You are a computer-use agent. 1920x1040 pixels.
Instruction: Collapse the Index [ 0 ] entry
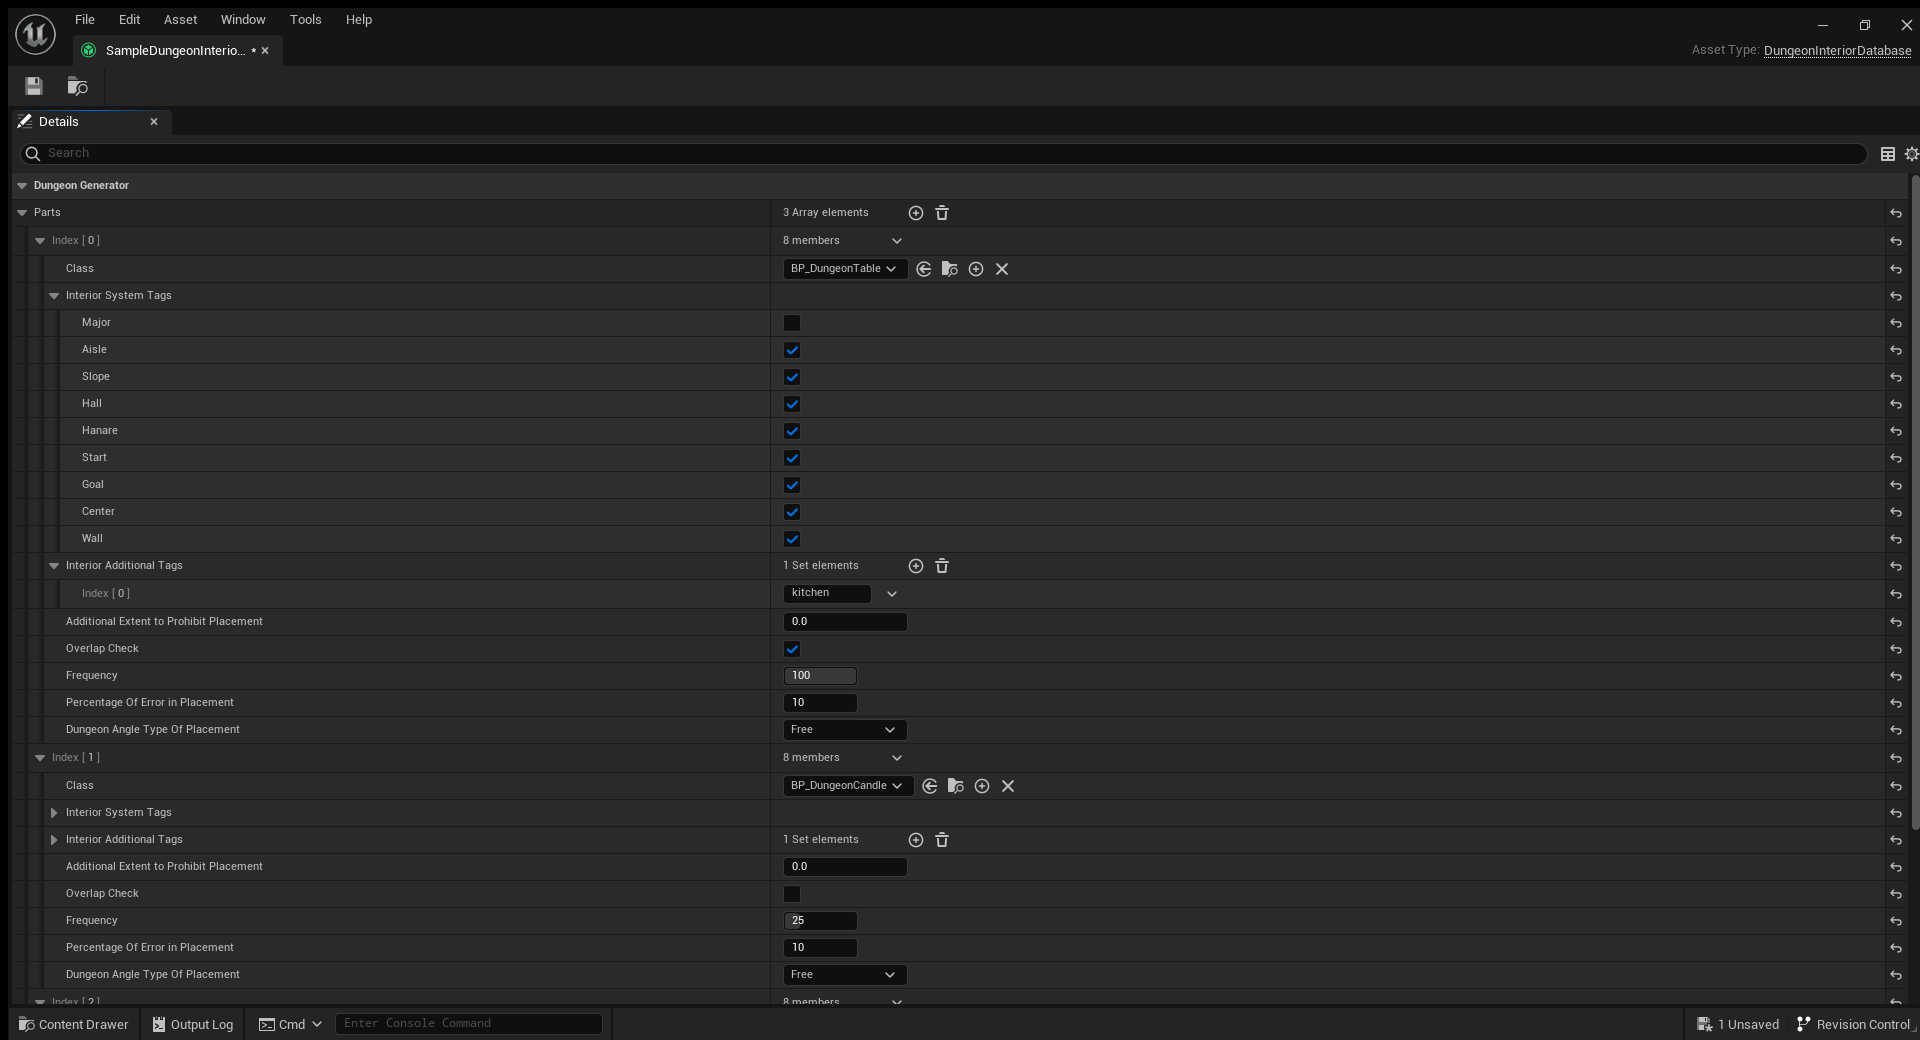click(40, 241)
